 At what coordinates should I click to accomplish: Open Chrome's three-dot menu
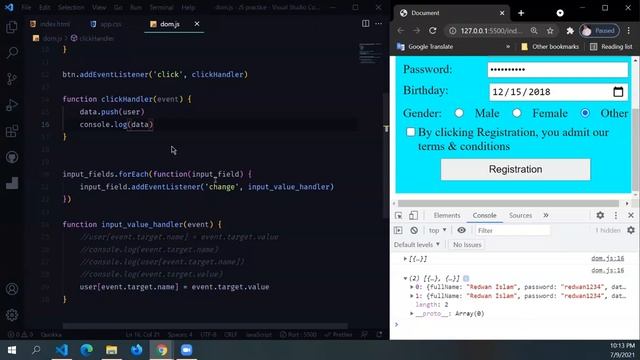(x=629, y=31)
